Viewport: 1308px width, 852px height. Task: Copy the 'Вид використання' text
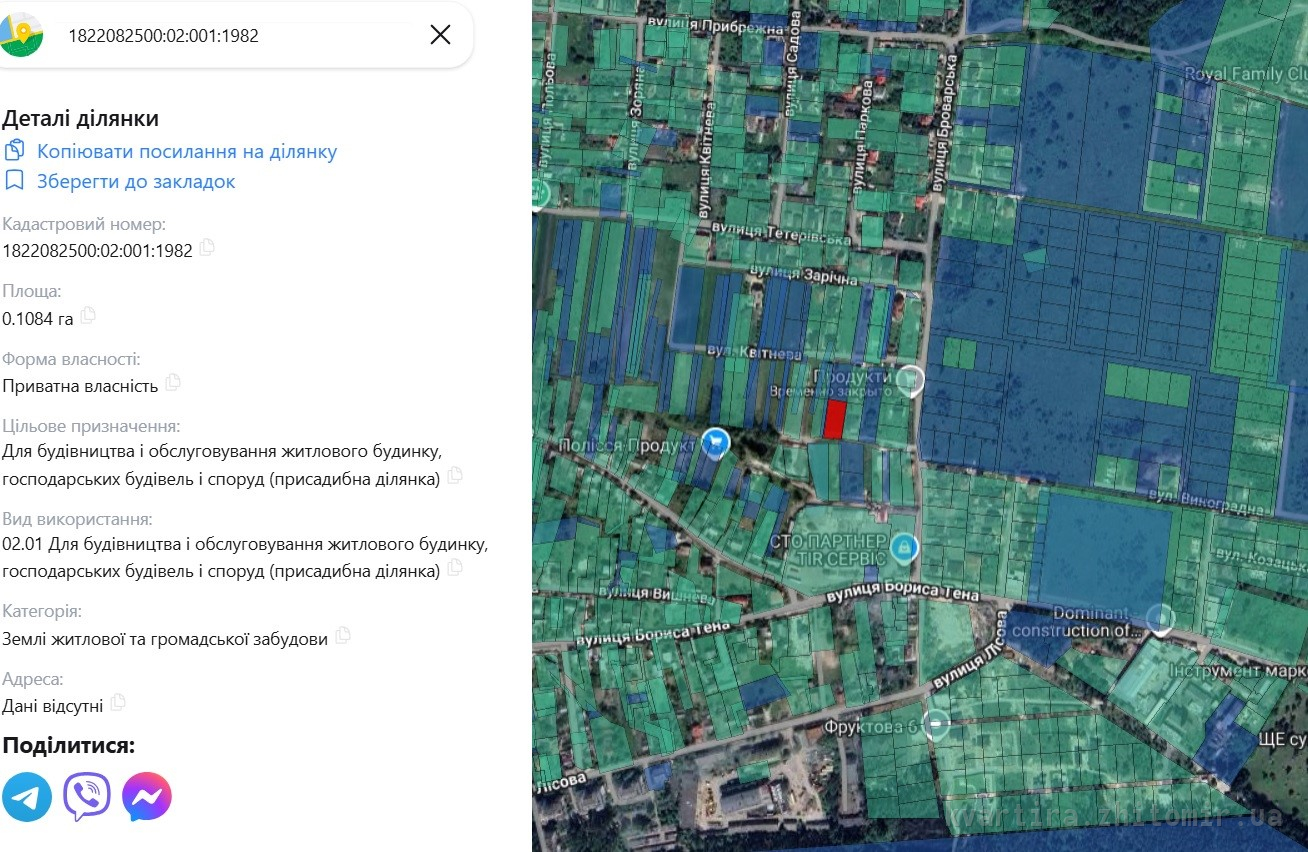(455, 568)
